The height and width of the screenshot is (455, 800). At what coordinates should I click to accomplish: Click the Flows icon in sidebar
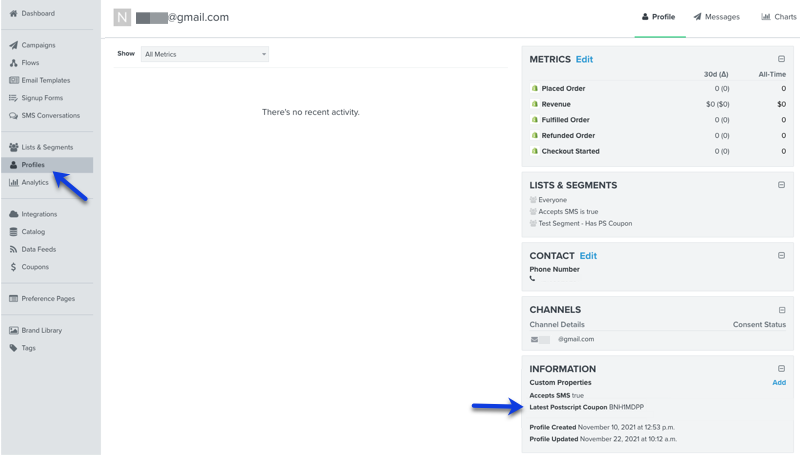point(13,63)
